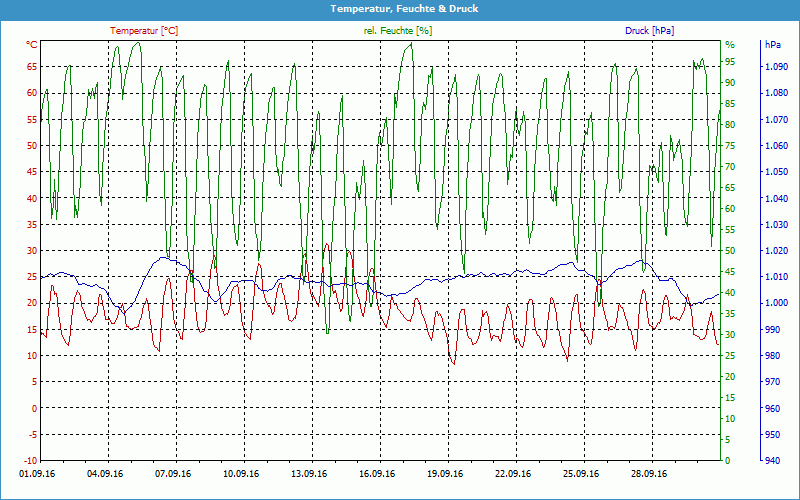Click the date label "10.09.16"
The width and height of the screenshot is (800, 500).
[241, 474]
